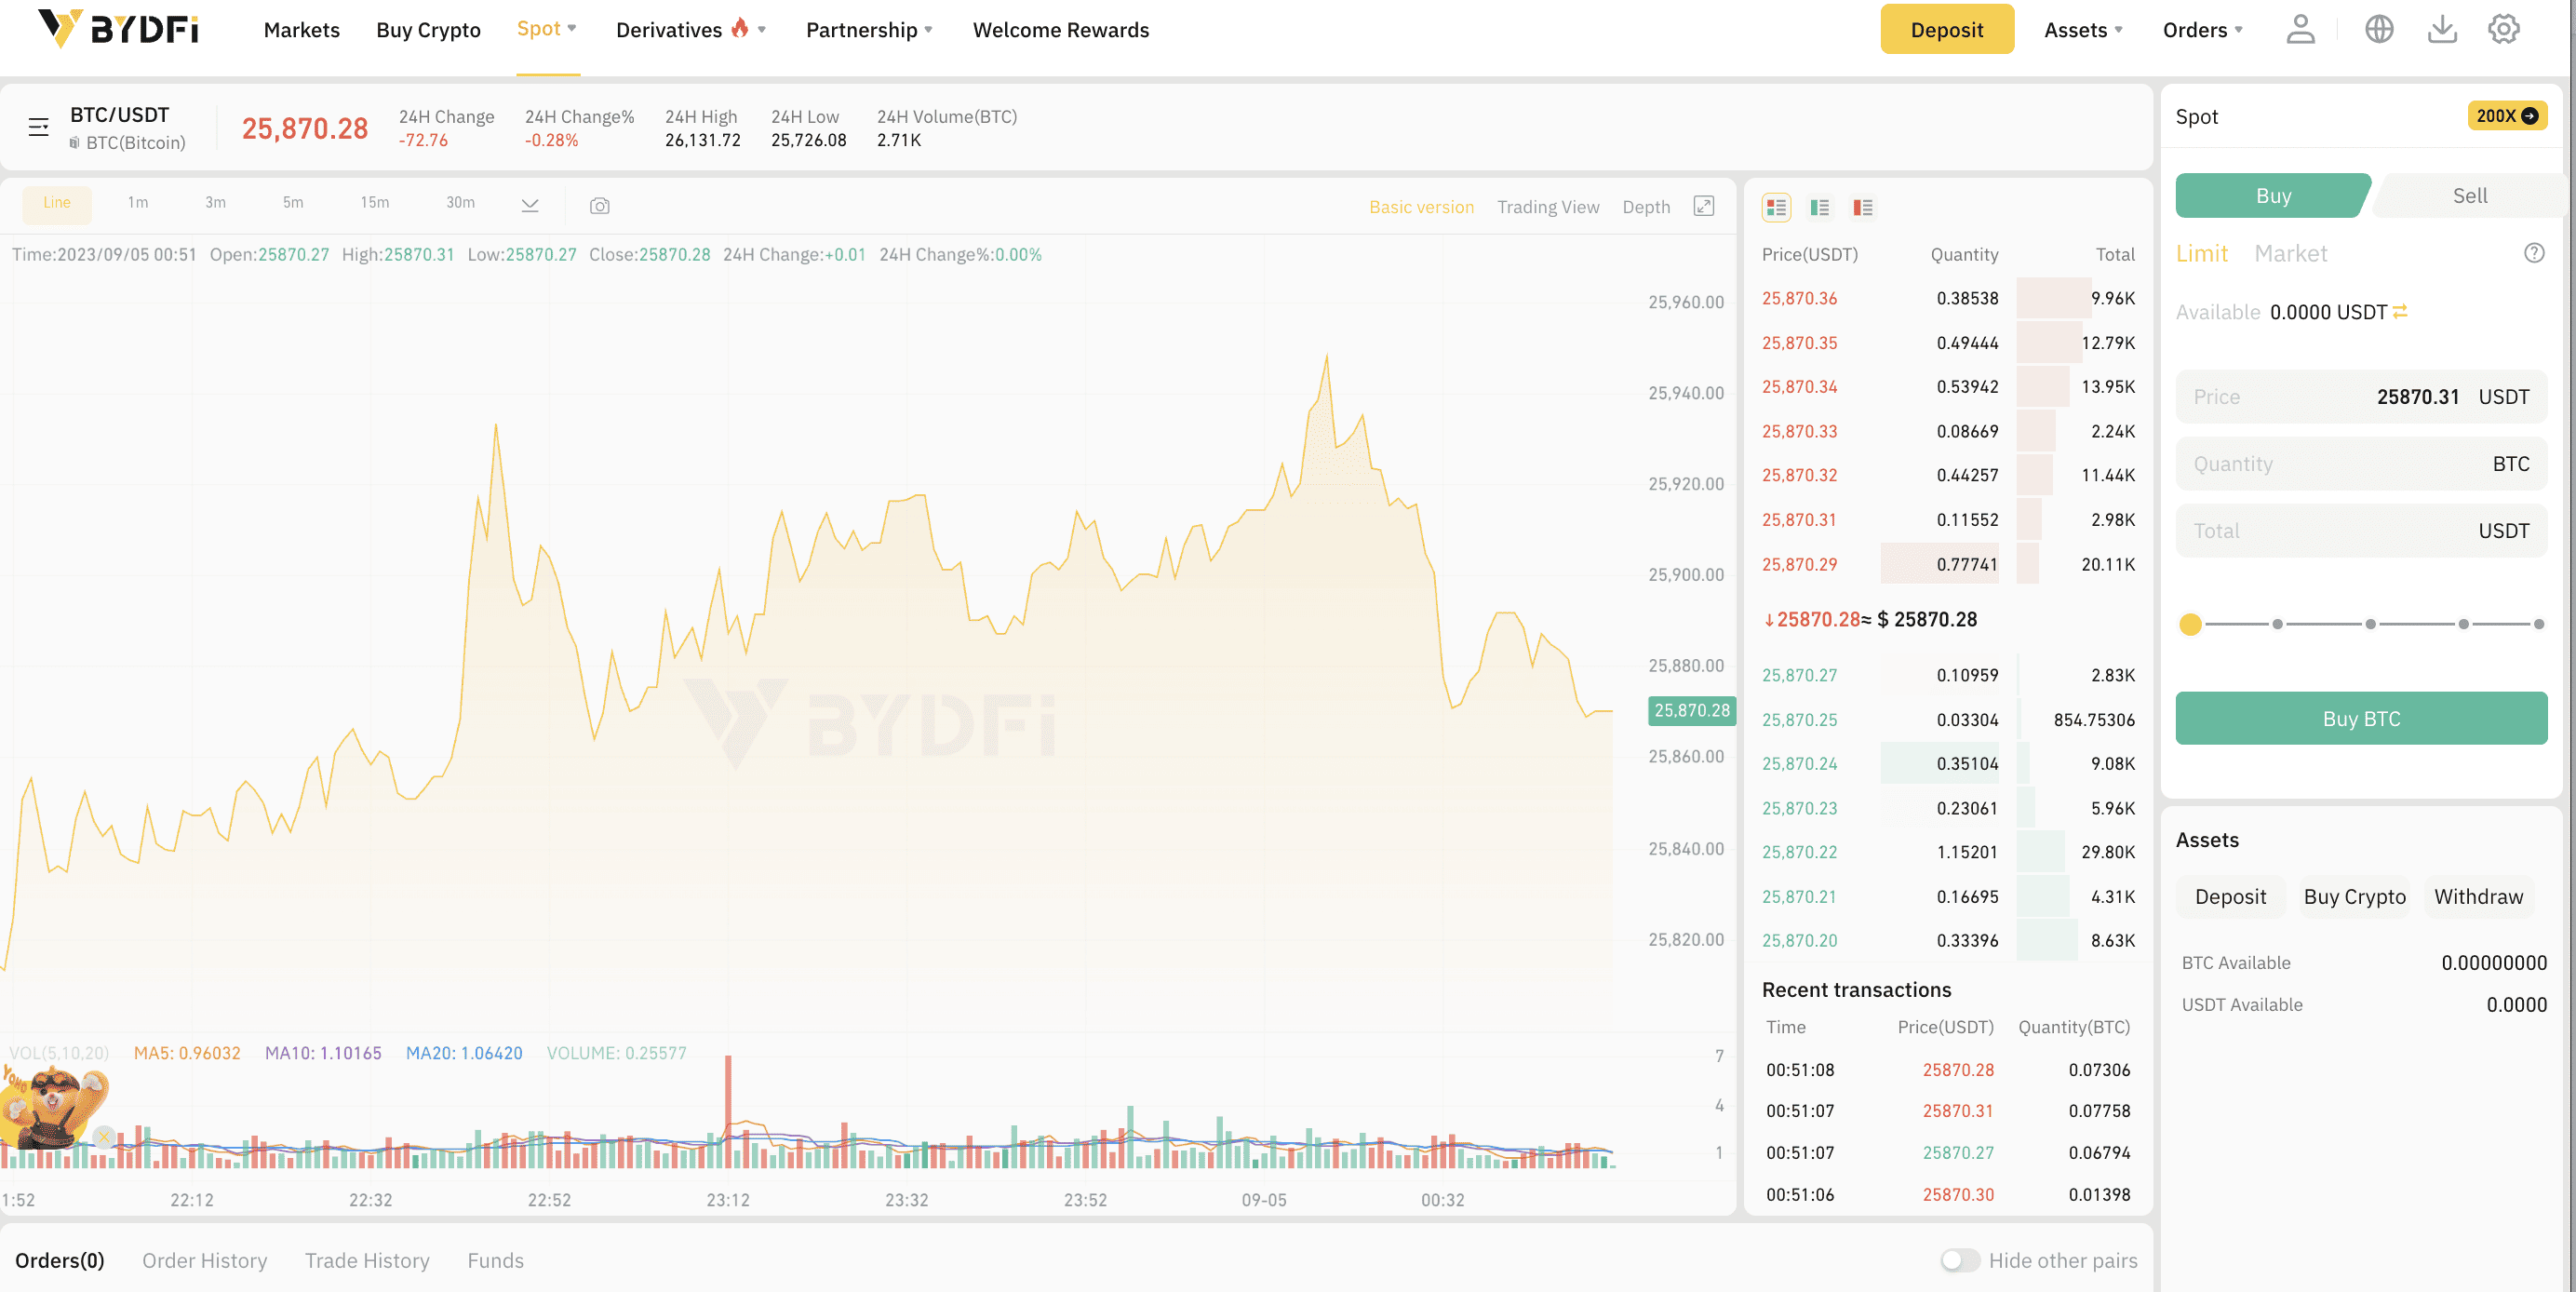Switch to Order History tab
The image size is (2576, 1292).
click(204, 1260)
